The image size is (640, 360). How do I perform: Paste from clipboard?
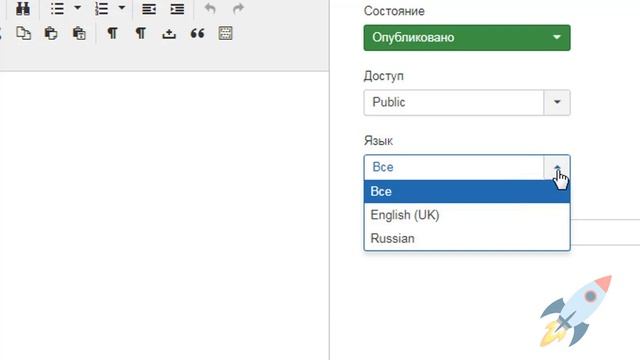pyautogui.click(x=51, y=33)
